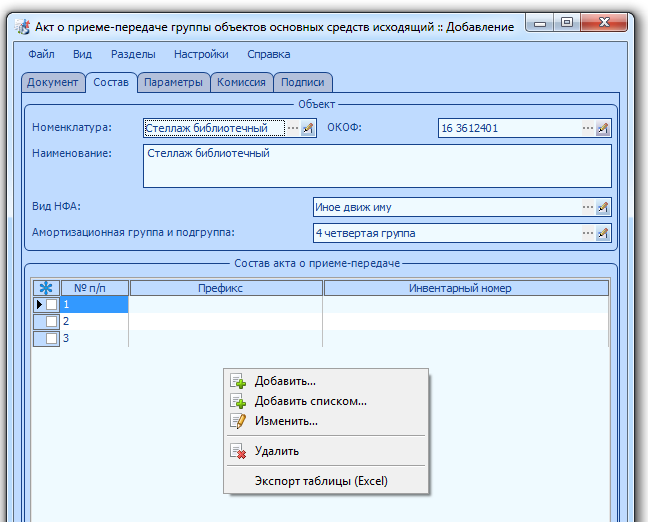Close the Акт о приеме-передаче window
Image resolution: width=648 pixels, height=522 pixels.
pyautogui.click(x=604, y=23)
